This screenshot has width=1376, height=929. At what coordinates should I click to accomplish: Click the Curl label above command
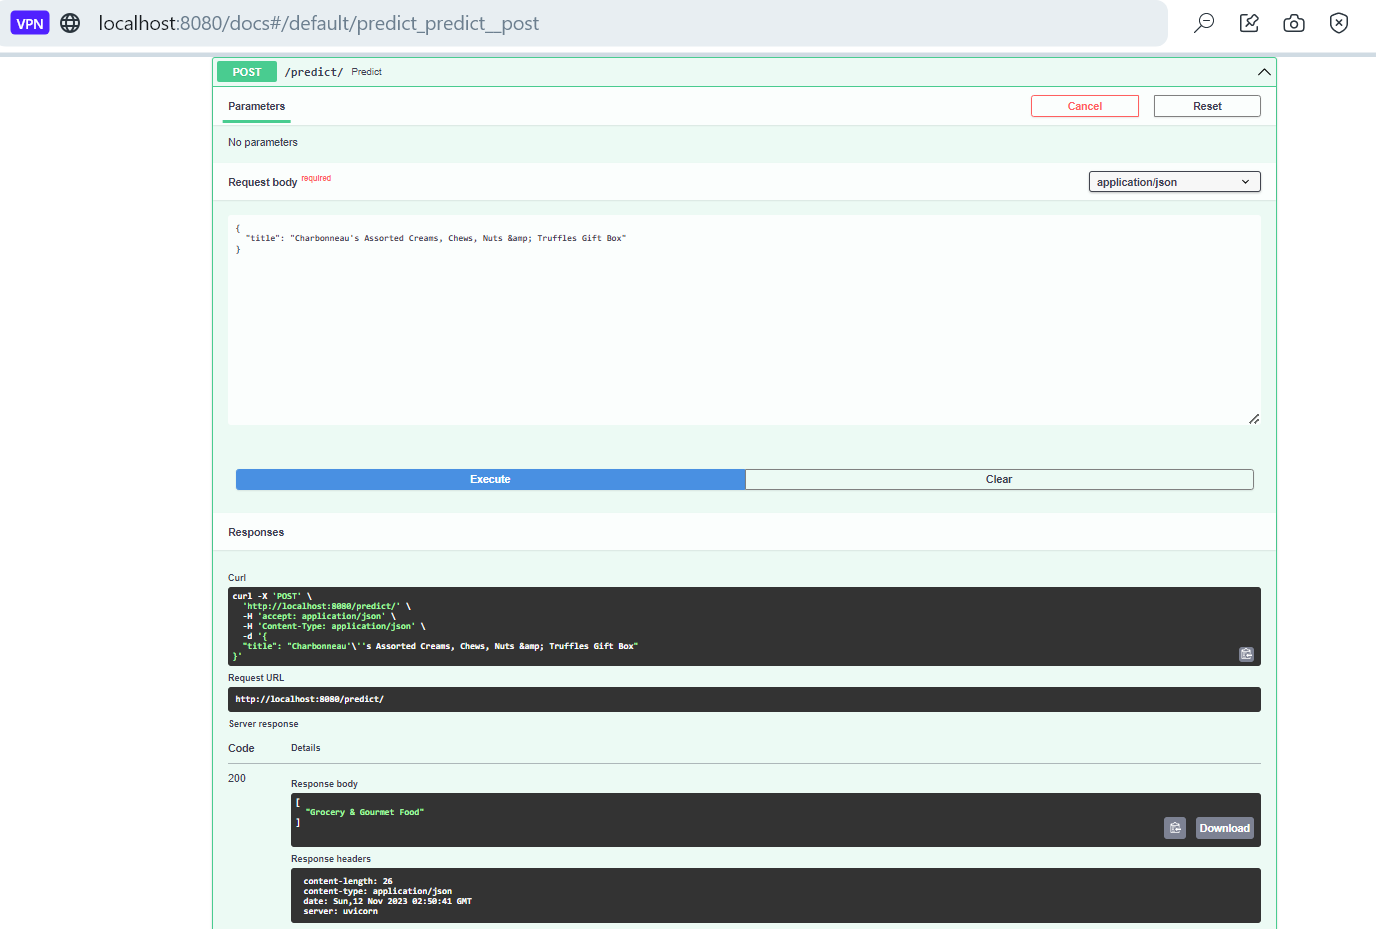coord(237,578)
